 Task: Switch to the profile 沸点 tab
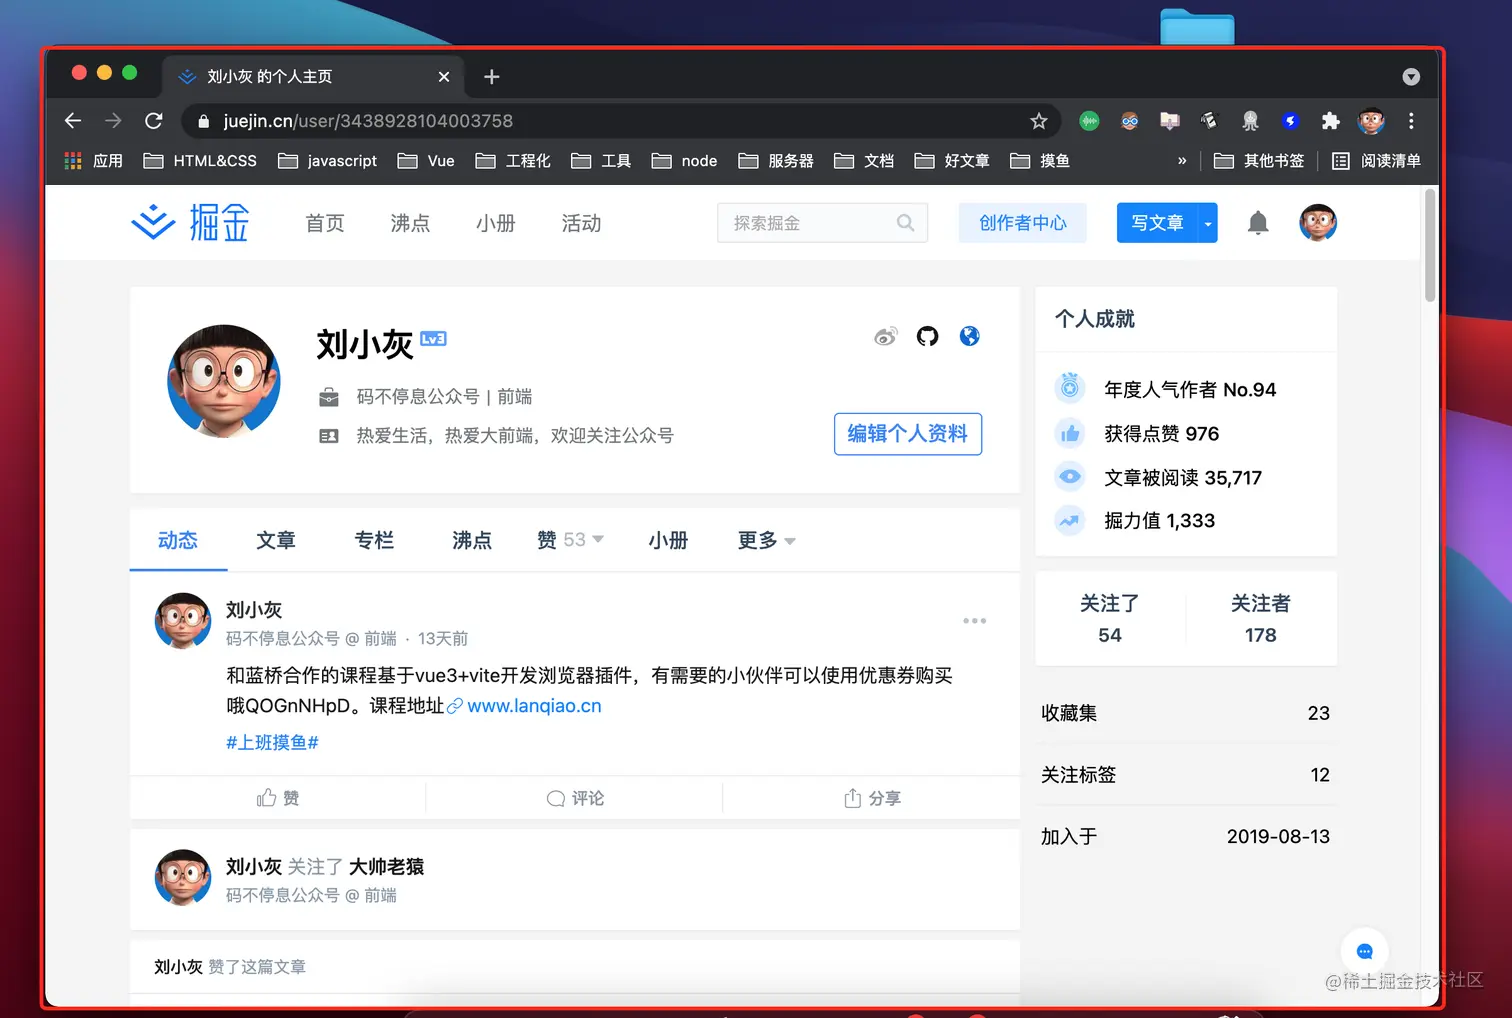coord(472,540)
